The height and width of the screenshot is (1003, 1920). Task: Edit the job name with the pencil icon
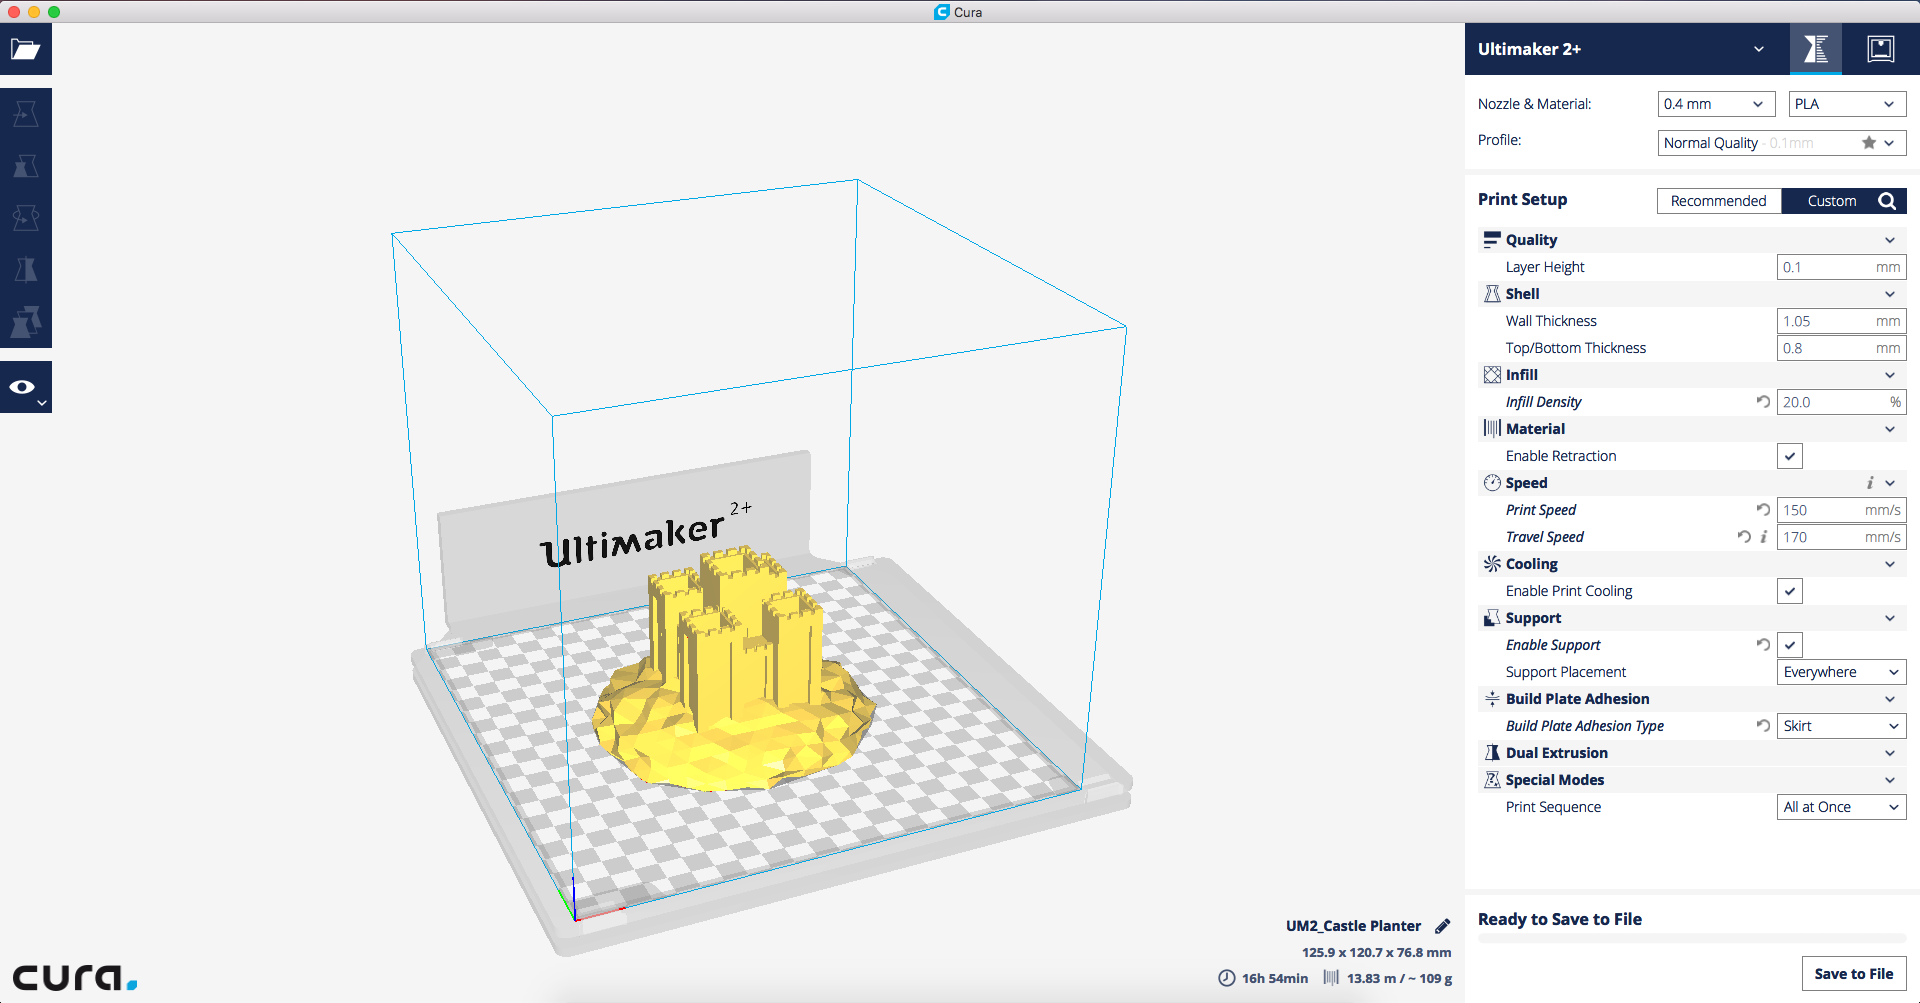click(x=1442, y=926)
